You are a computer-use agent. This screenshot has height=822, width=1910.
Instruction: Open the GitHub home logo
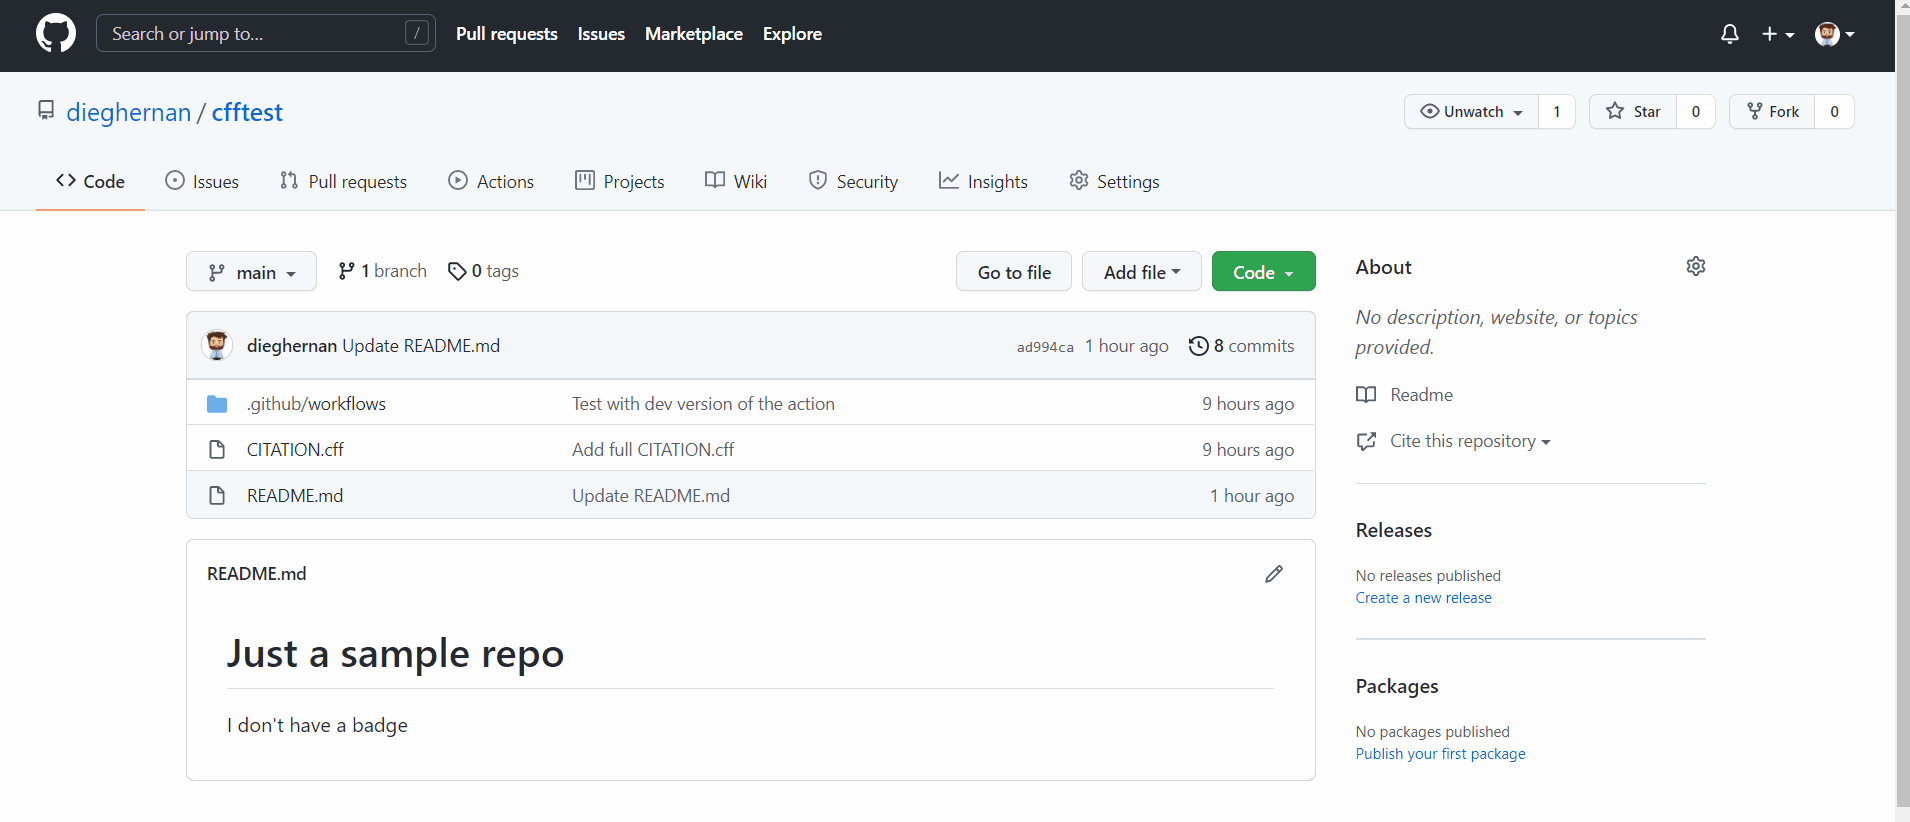coord(56,34)
